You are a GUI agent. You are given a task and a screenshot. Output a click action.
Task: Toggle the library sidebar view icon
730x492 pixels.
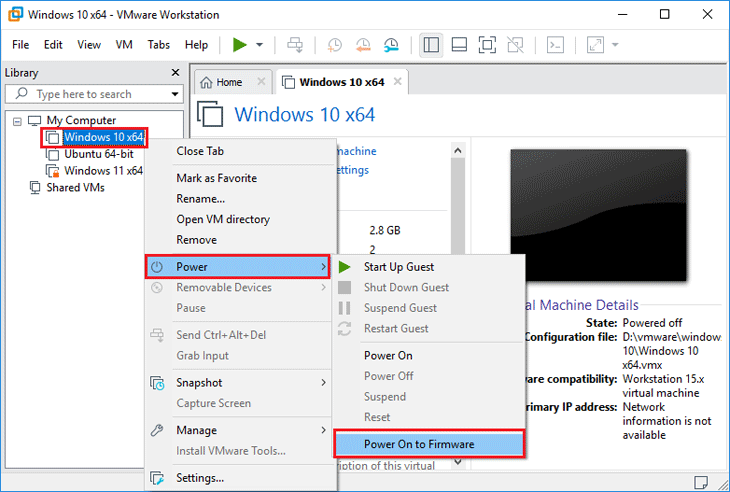coord(431,45)
